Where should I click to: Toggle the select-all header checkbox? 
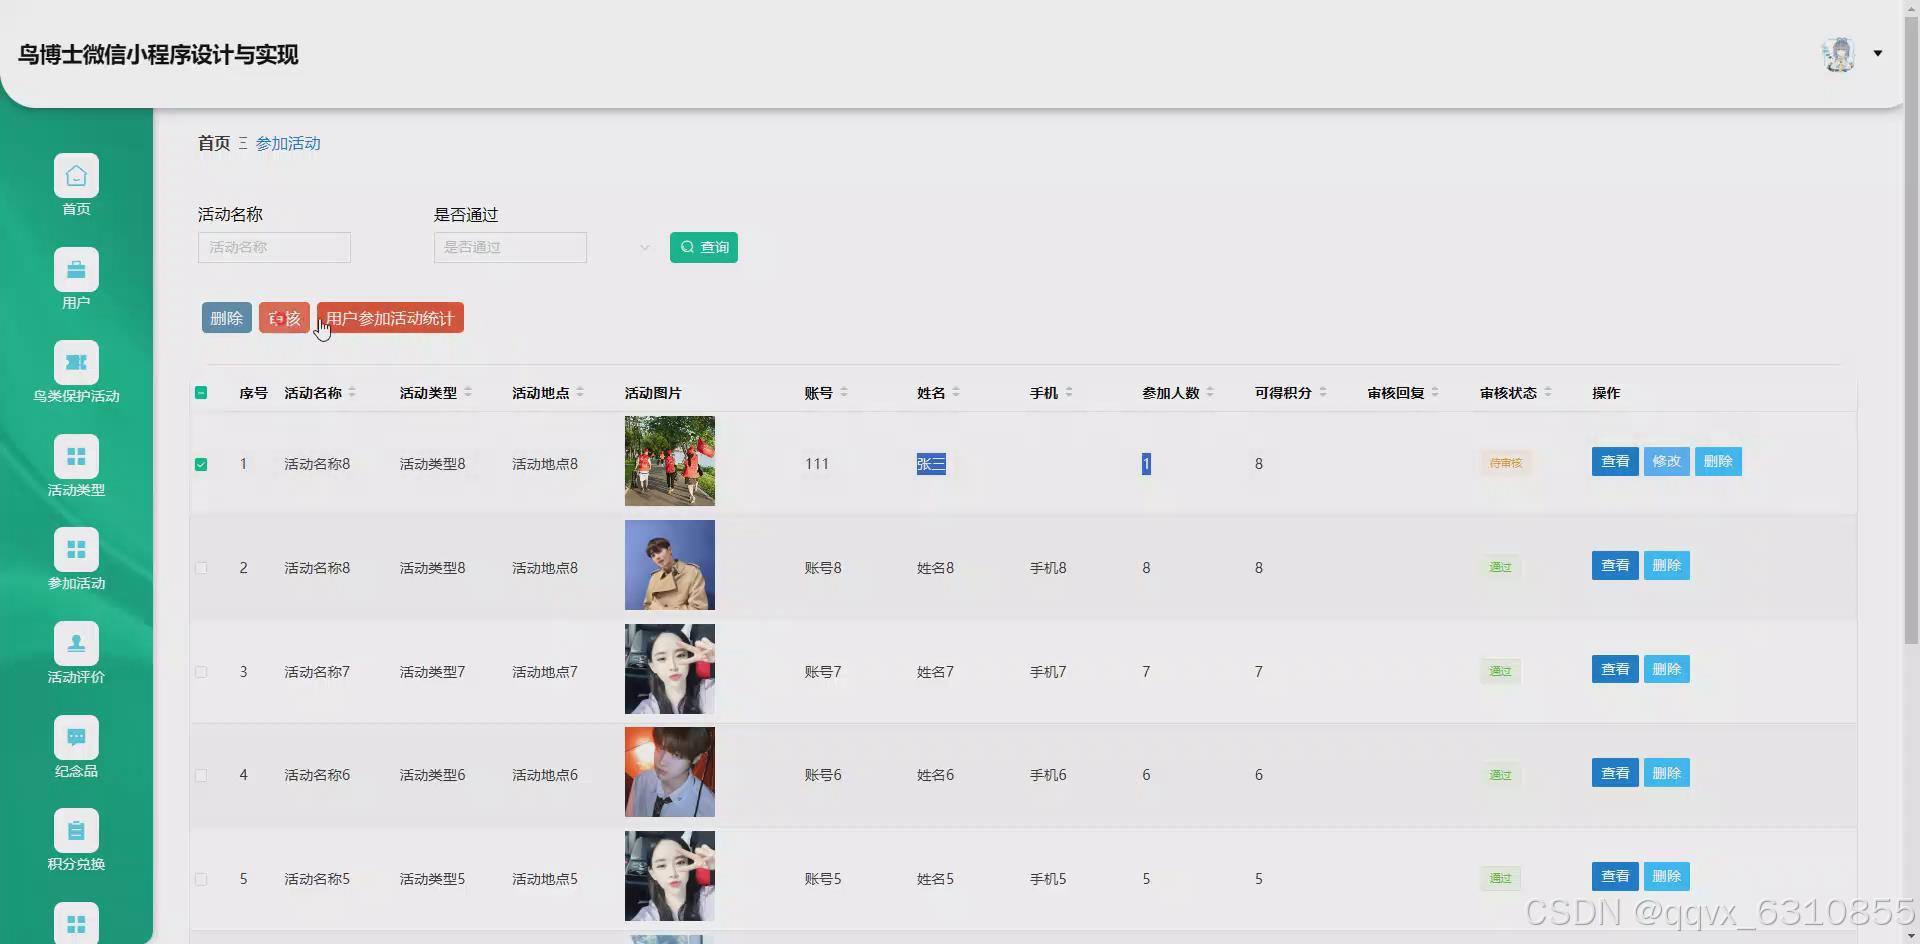(x=201, y=393)
